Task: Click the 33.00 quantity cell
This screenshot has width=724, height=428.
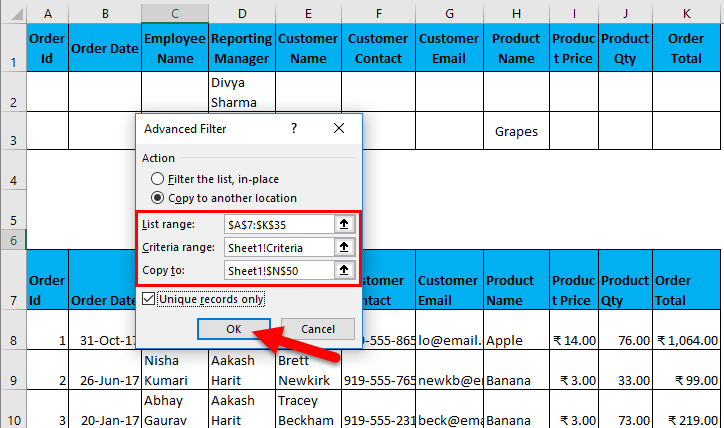Action: pyautogui.click(x=625, y=369)
